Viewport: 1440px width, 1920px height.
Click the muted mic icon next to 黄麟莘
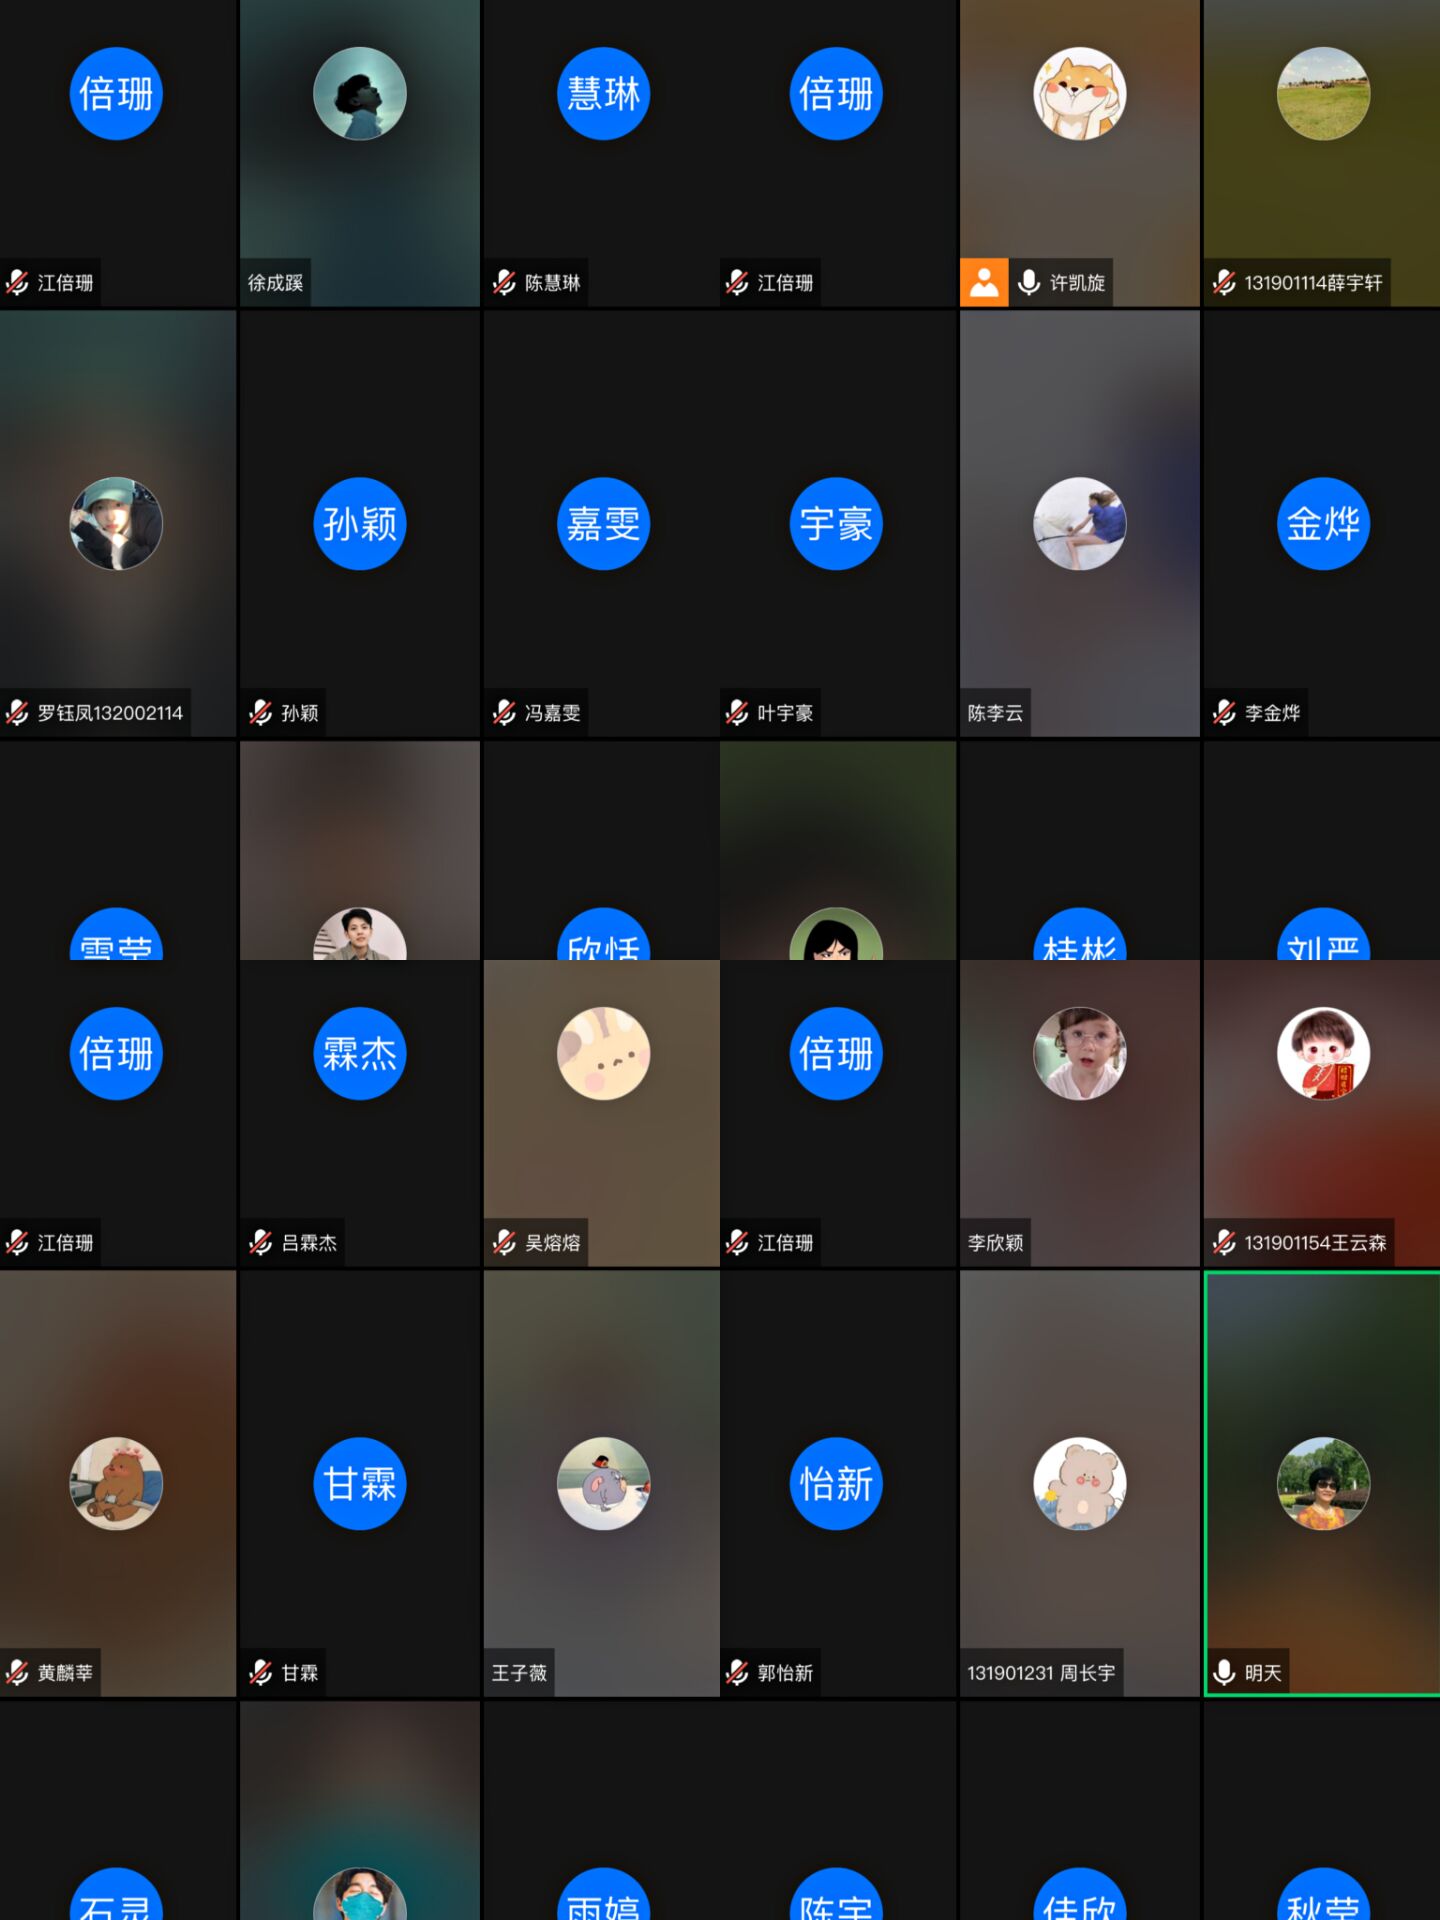click(17, 1672)
